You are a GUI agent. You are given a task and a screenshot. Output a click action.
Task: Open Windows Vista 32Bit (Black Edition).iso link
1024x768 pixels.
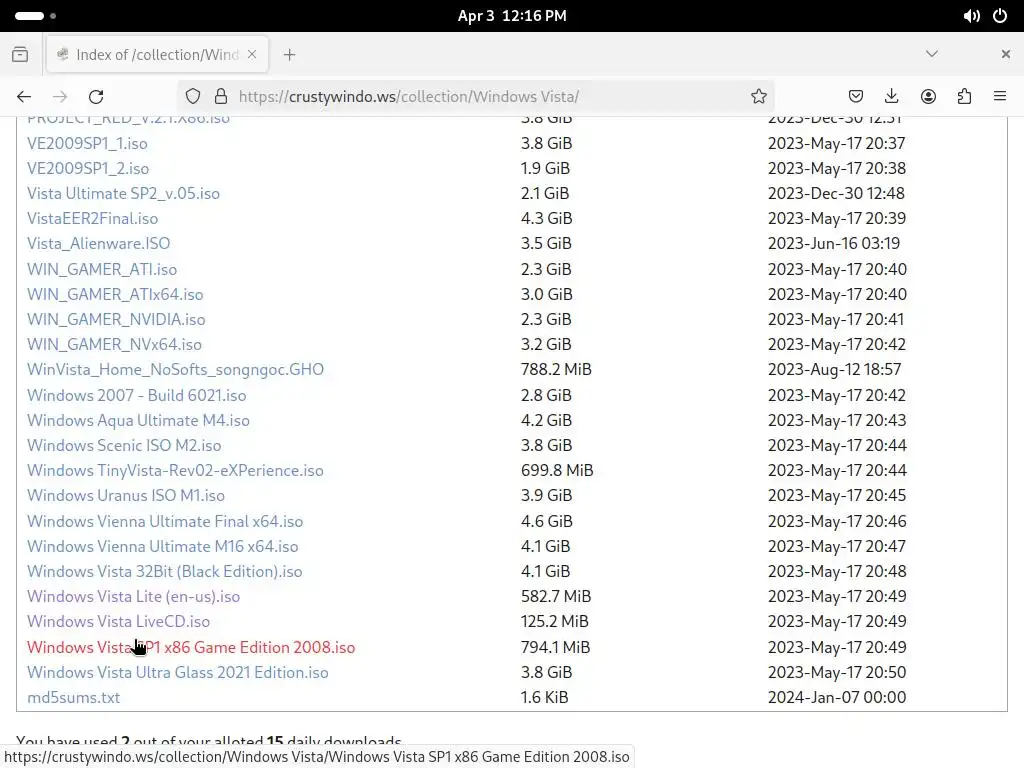pyautogui.click(x=165, y=571)
